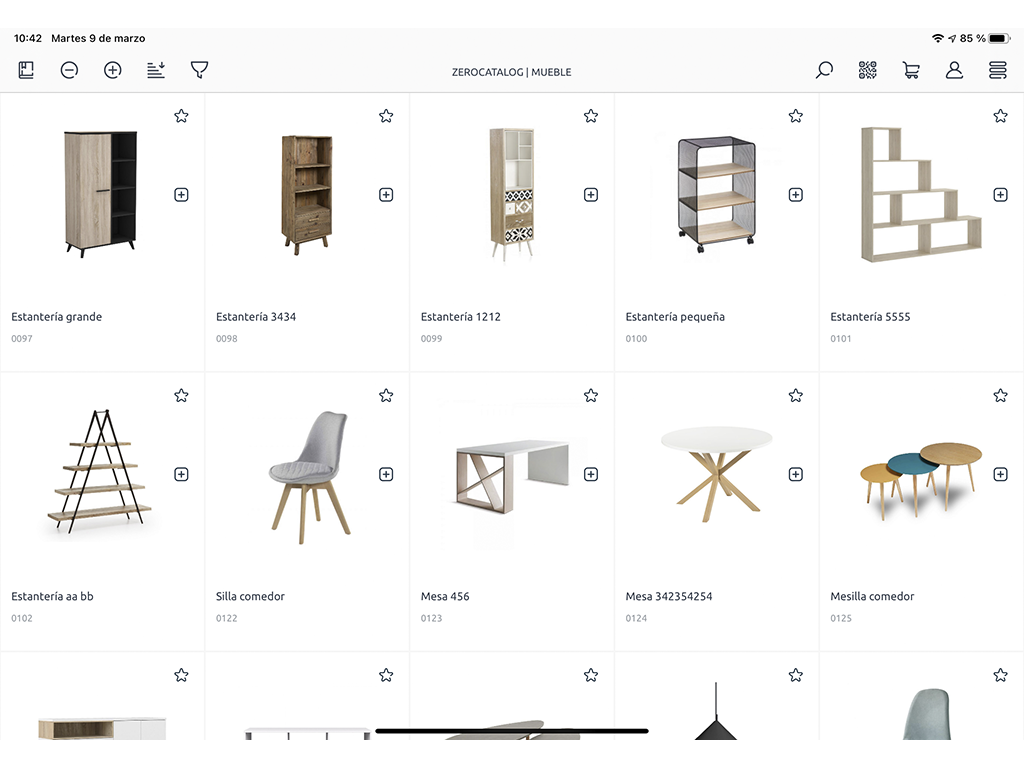Favorite the pendant lamp with the star

(x=795, y=675)
